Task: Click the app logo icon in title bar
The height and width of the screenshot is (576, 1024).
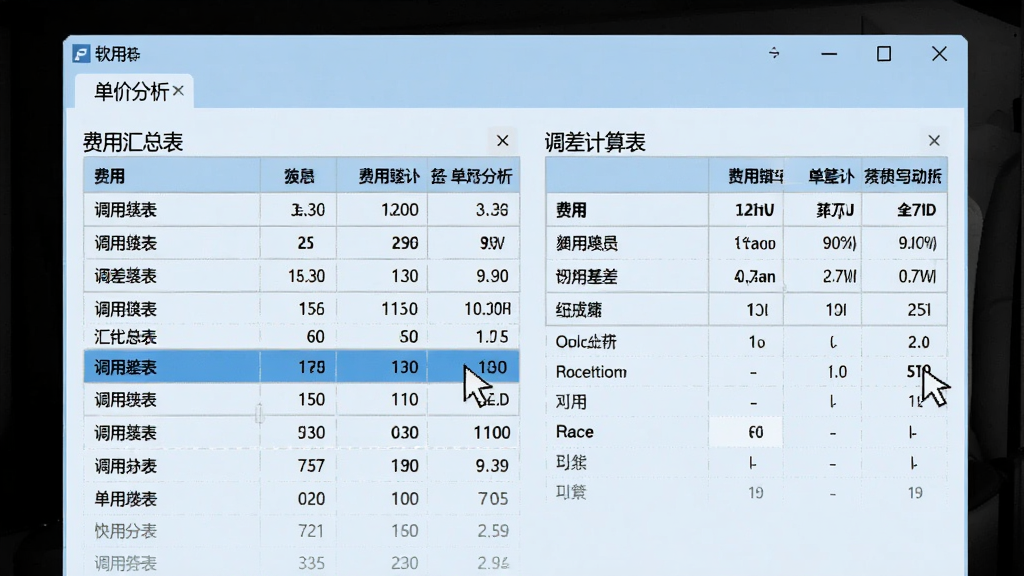Action: (x=81, y=54)
